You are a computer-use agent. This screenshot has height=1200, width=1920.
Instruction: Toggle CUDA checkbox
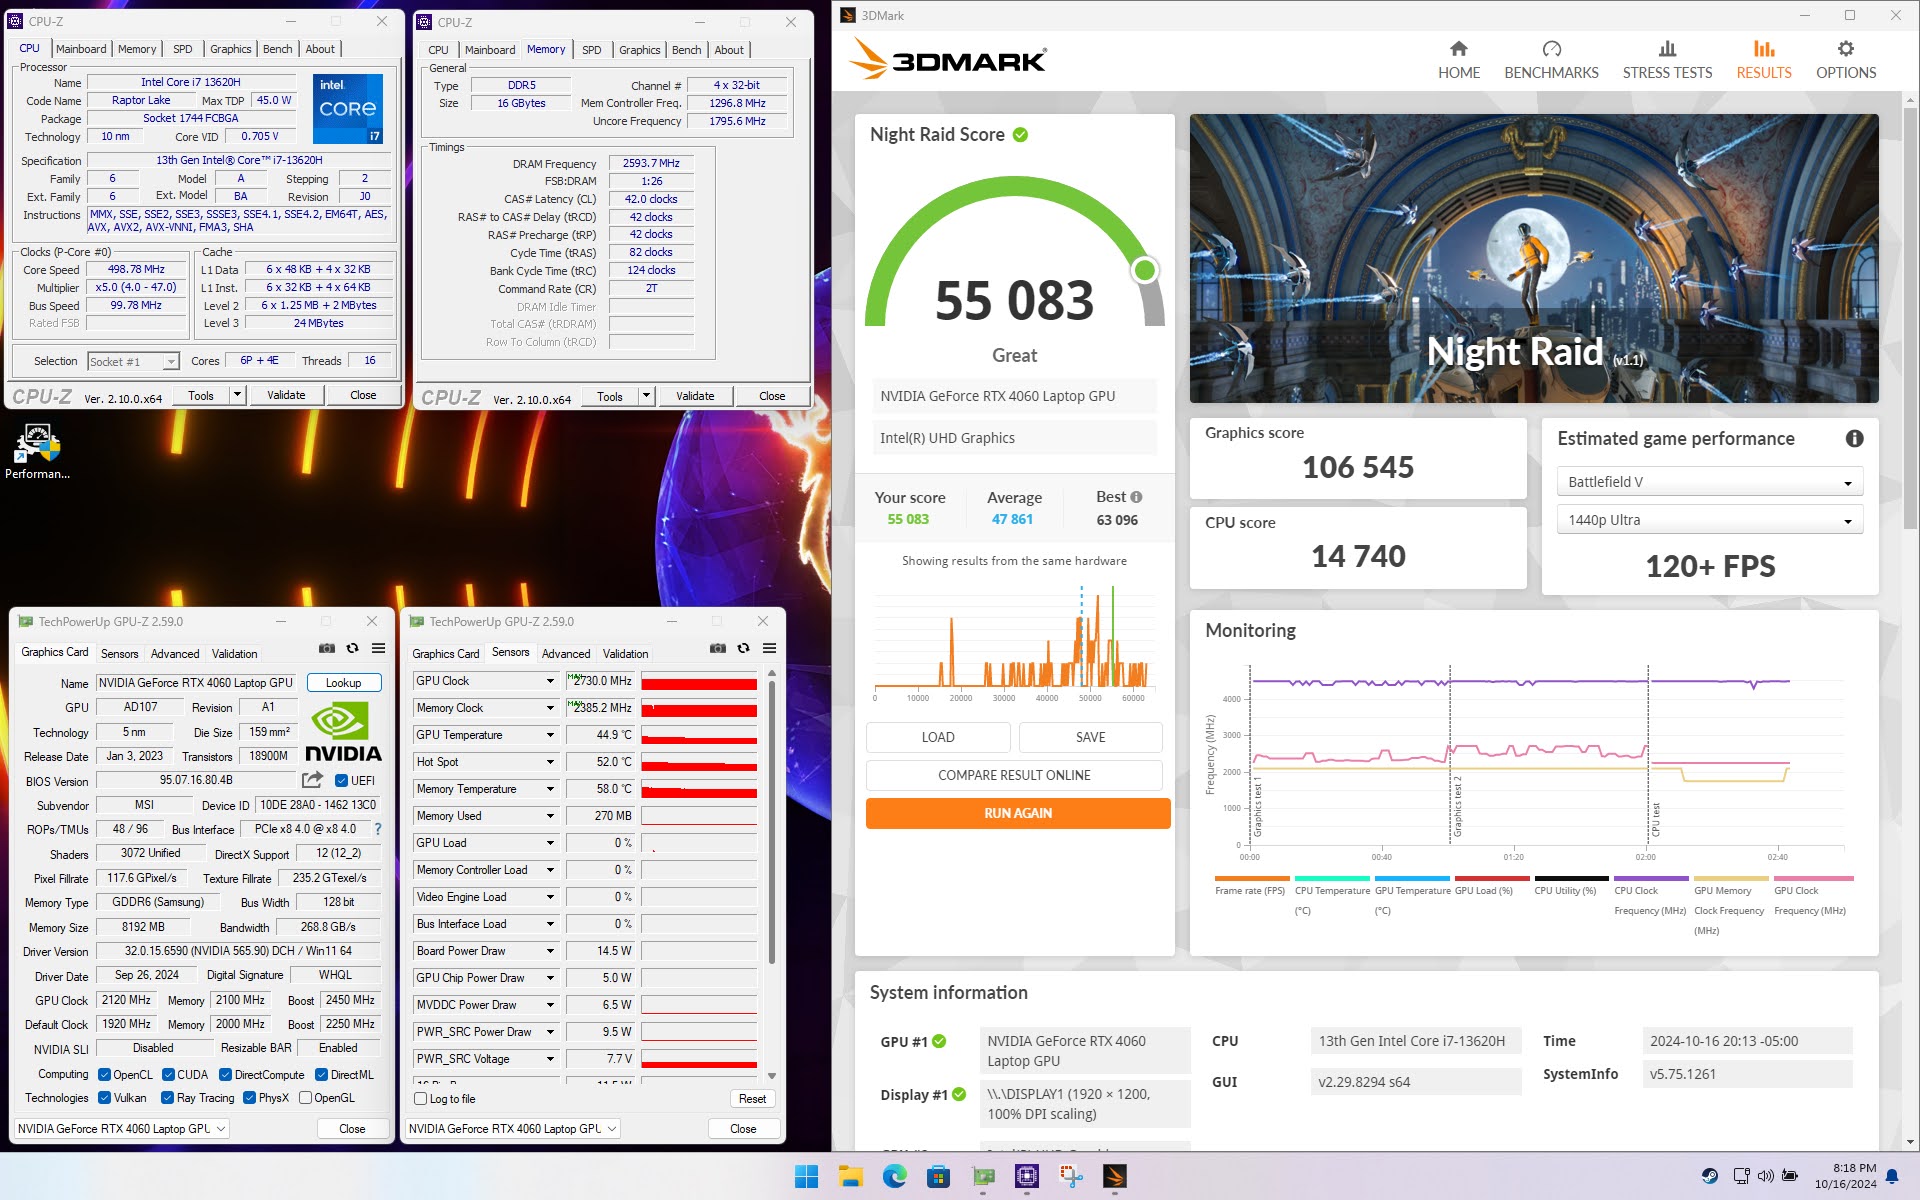tap(168, 1075)
